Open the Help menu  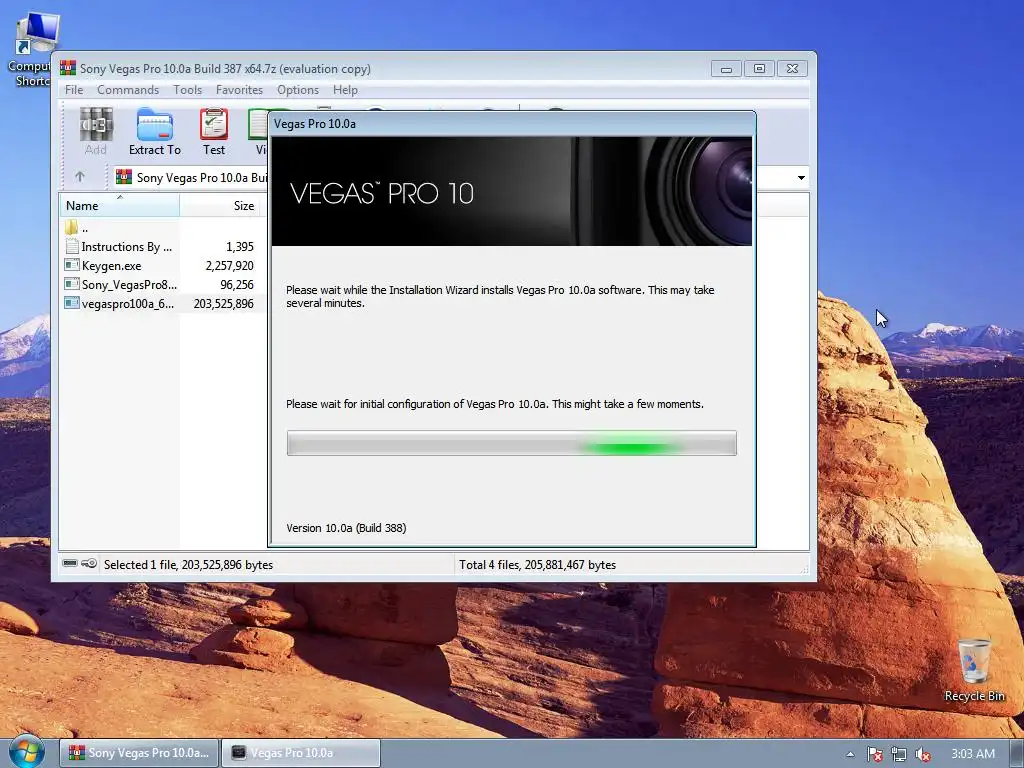tap(345, 90)
